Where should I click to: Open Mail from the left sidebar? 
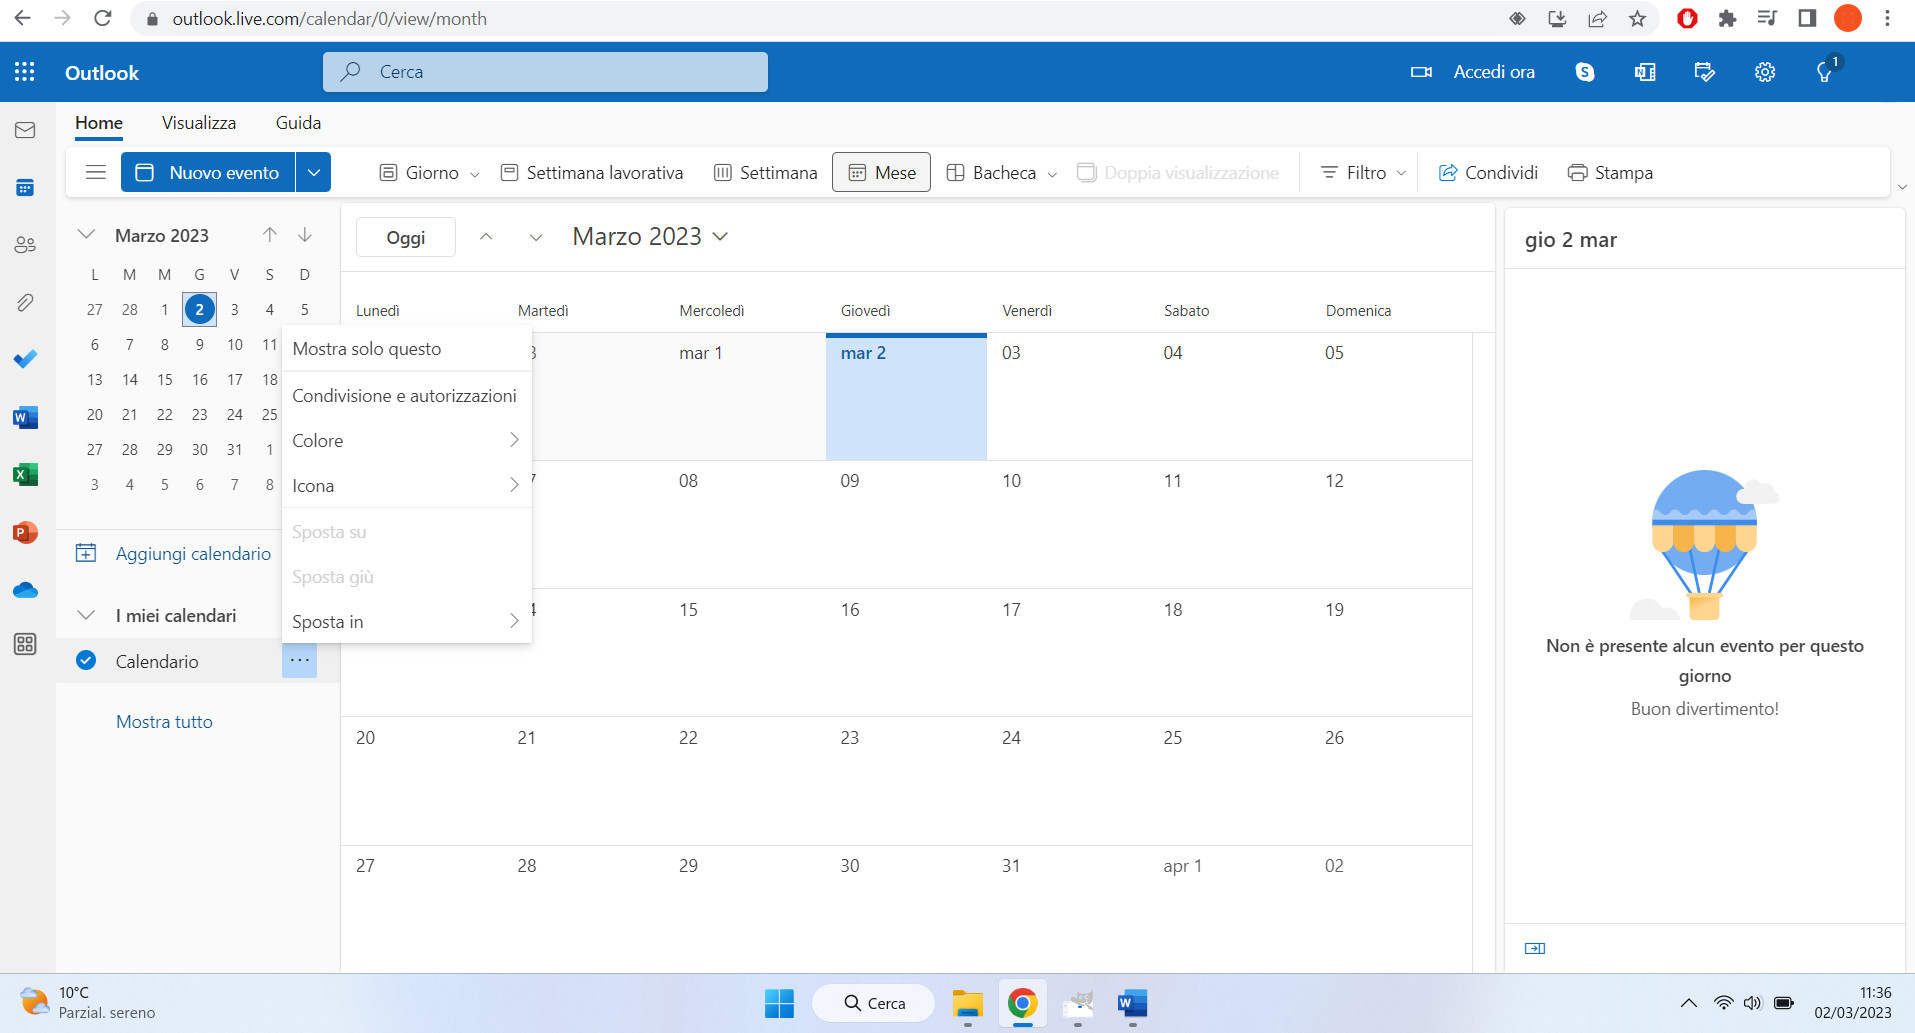point(25,129)
